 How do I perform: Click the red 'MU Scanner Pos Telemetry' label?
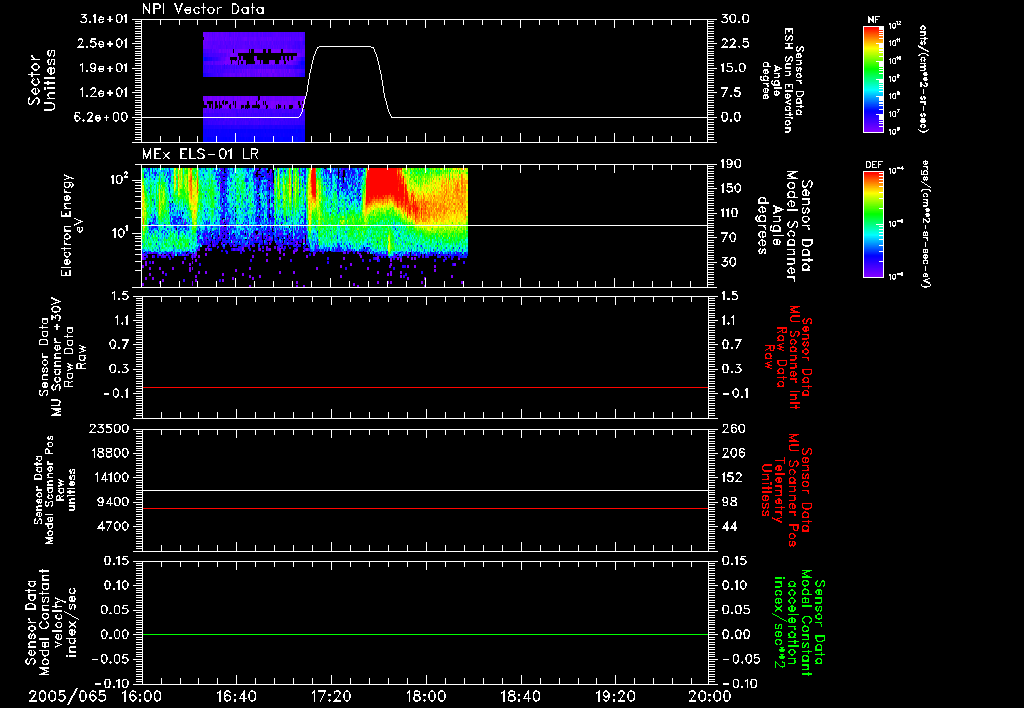point(786,490)
